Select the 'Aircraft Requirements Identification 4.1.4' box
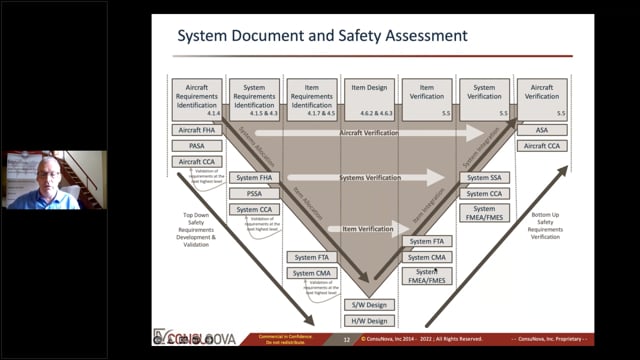Screen dimensions: 640x360 pos(197,100)
